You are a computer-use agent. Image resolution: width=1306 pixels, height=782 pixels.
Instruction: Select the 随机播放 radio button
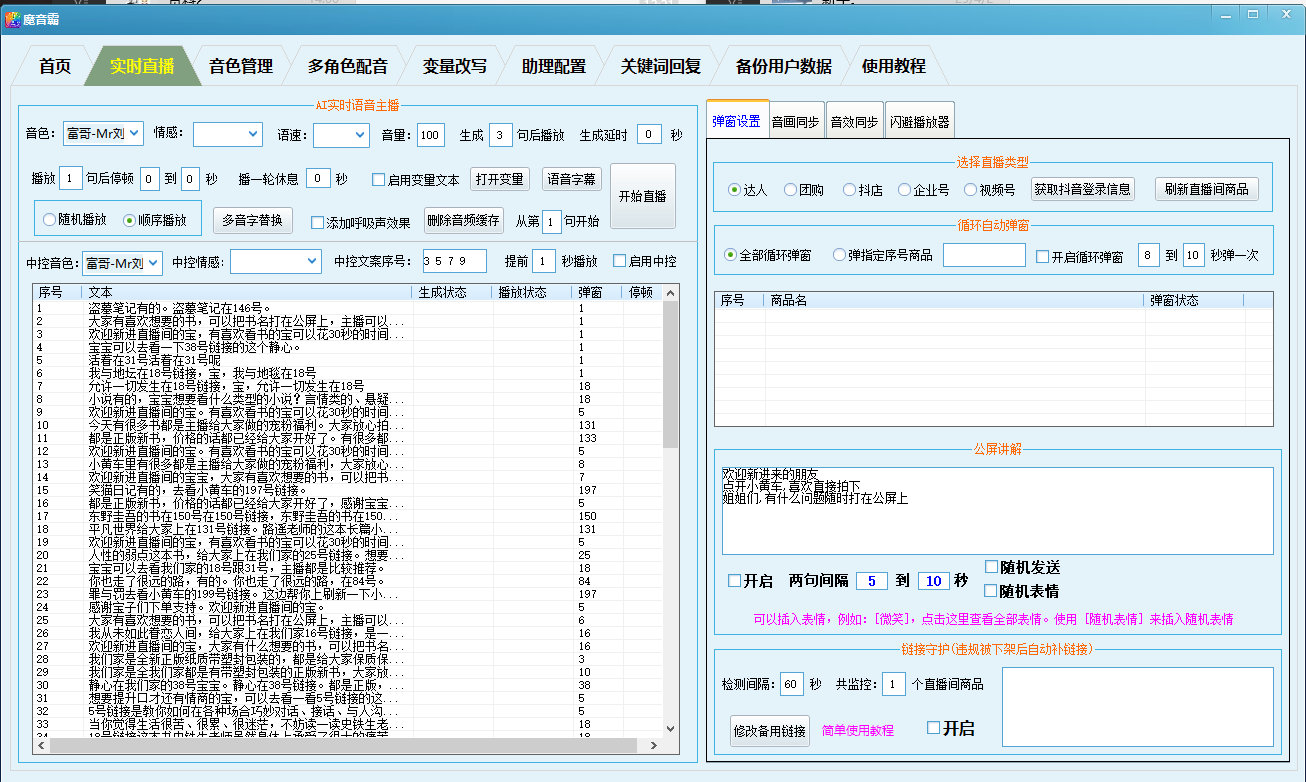click(x=49, y=220)
